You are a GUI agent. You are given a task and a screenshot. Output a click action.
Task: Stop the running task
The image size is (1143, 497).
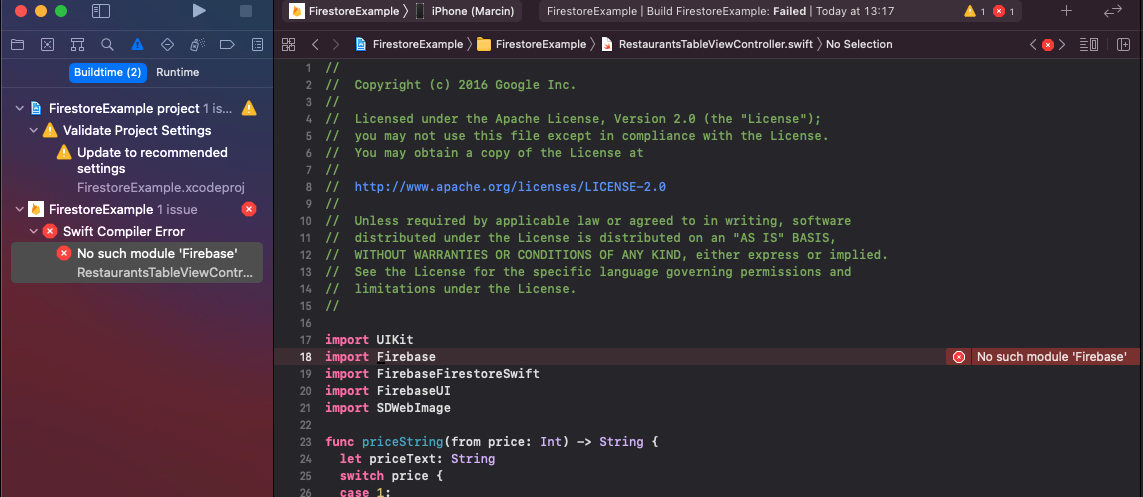246,11
